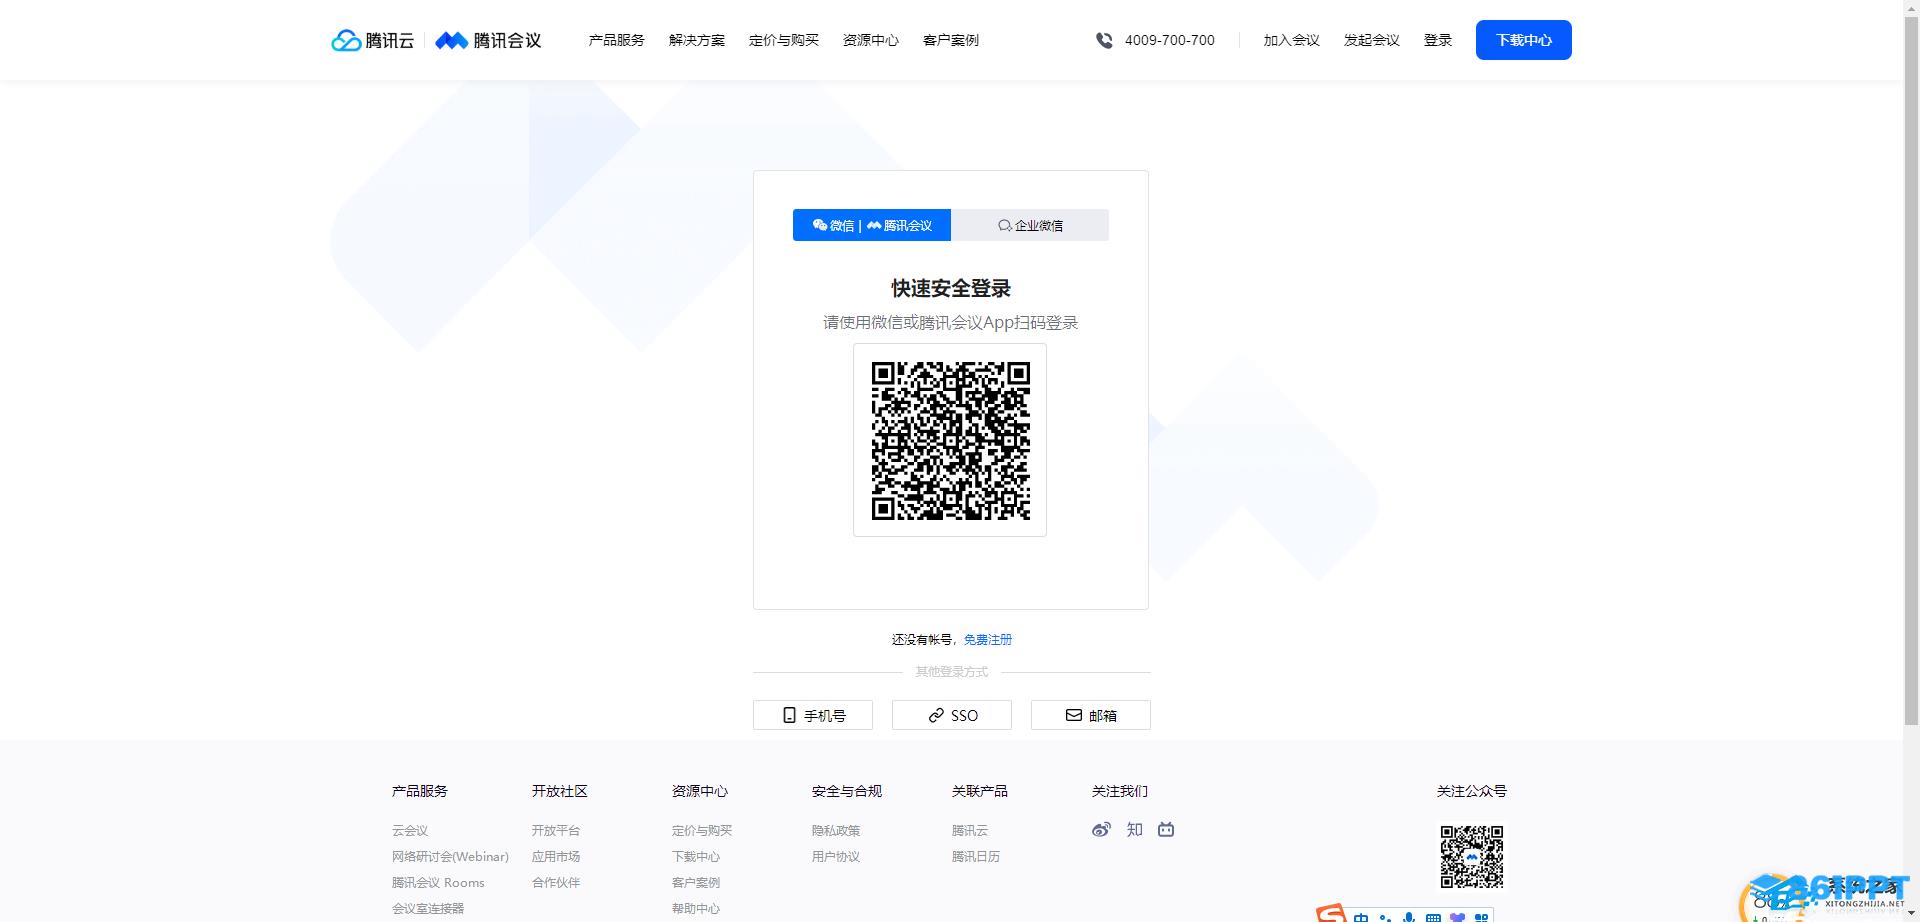
Task: Open the Zhihu follow icon
Action: [x=1134, y=829]
